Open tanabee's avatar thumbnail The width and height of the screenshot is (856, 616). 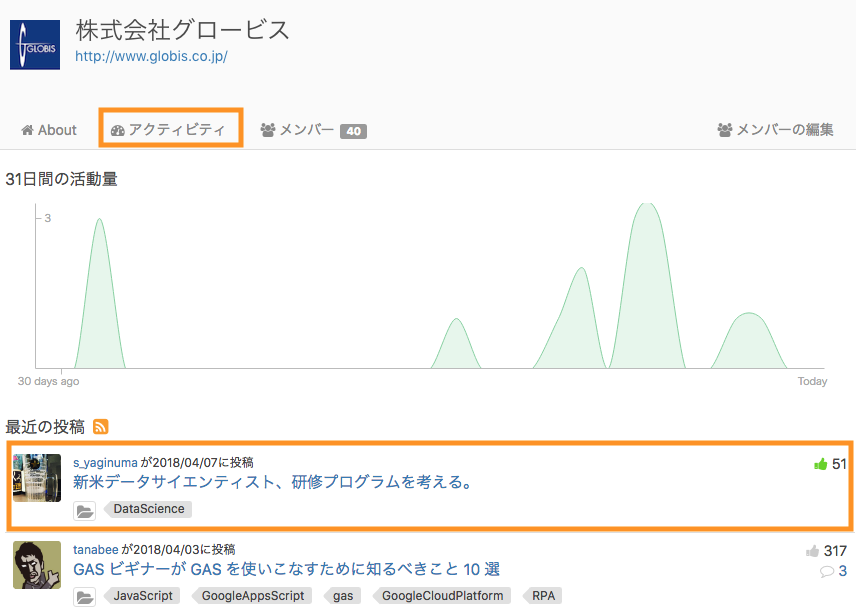(37, 565)
